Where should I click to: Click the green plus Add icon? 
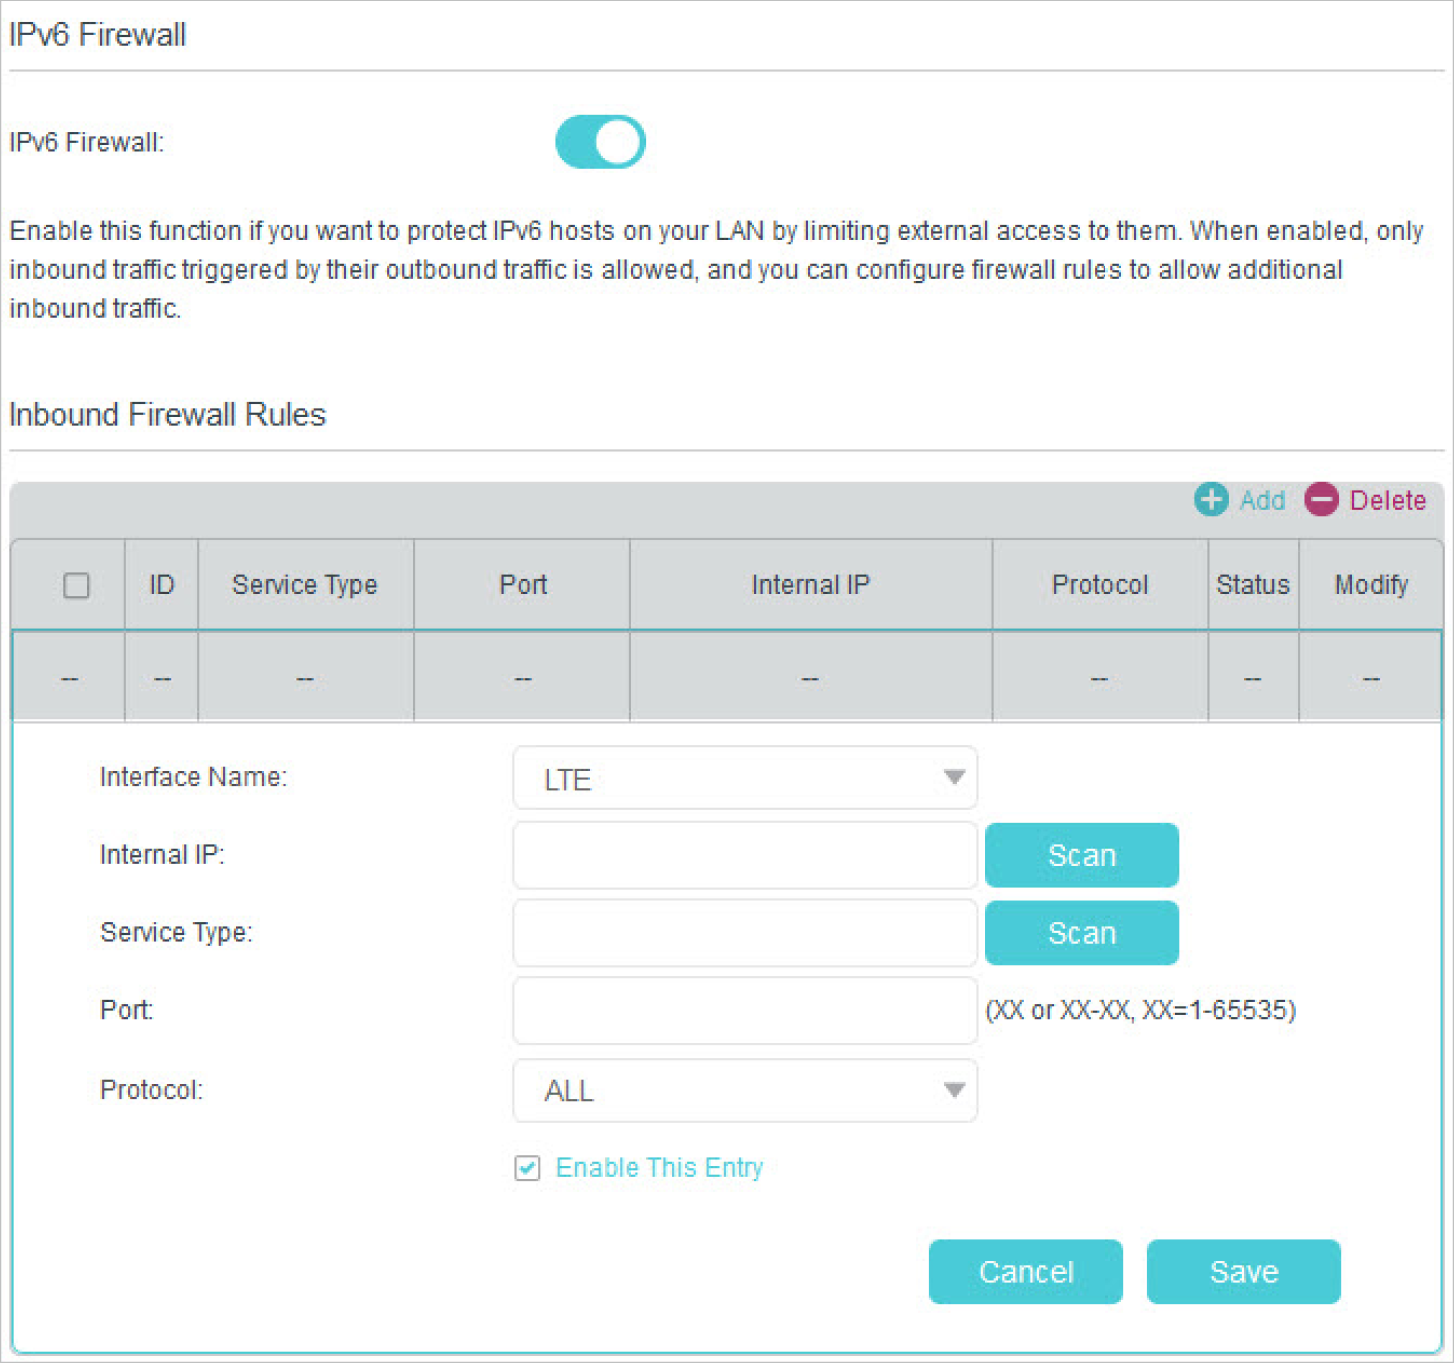[x=1211, y=499]
